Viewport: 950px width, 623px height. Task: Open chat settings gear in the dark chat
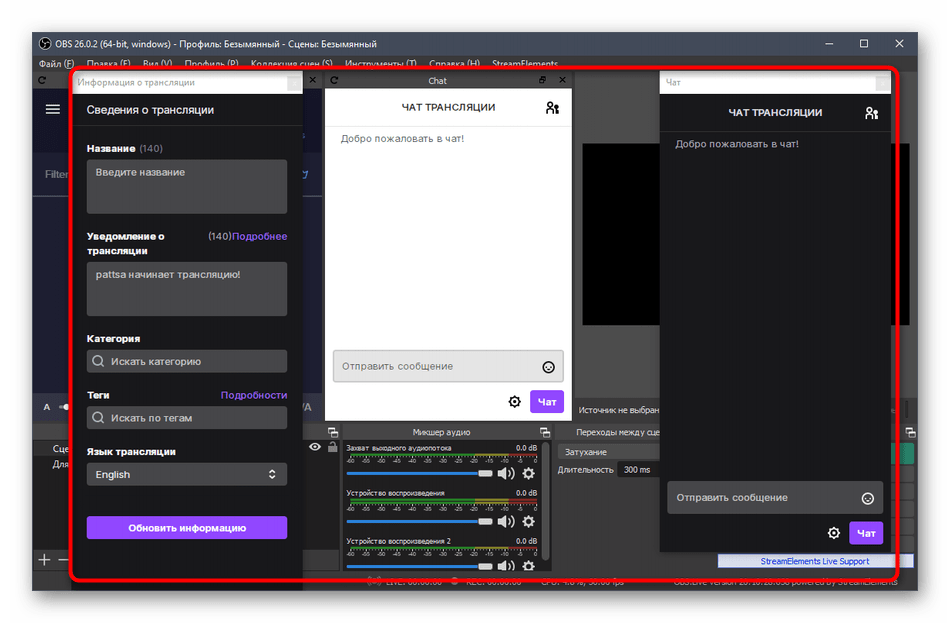833,533
